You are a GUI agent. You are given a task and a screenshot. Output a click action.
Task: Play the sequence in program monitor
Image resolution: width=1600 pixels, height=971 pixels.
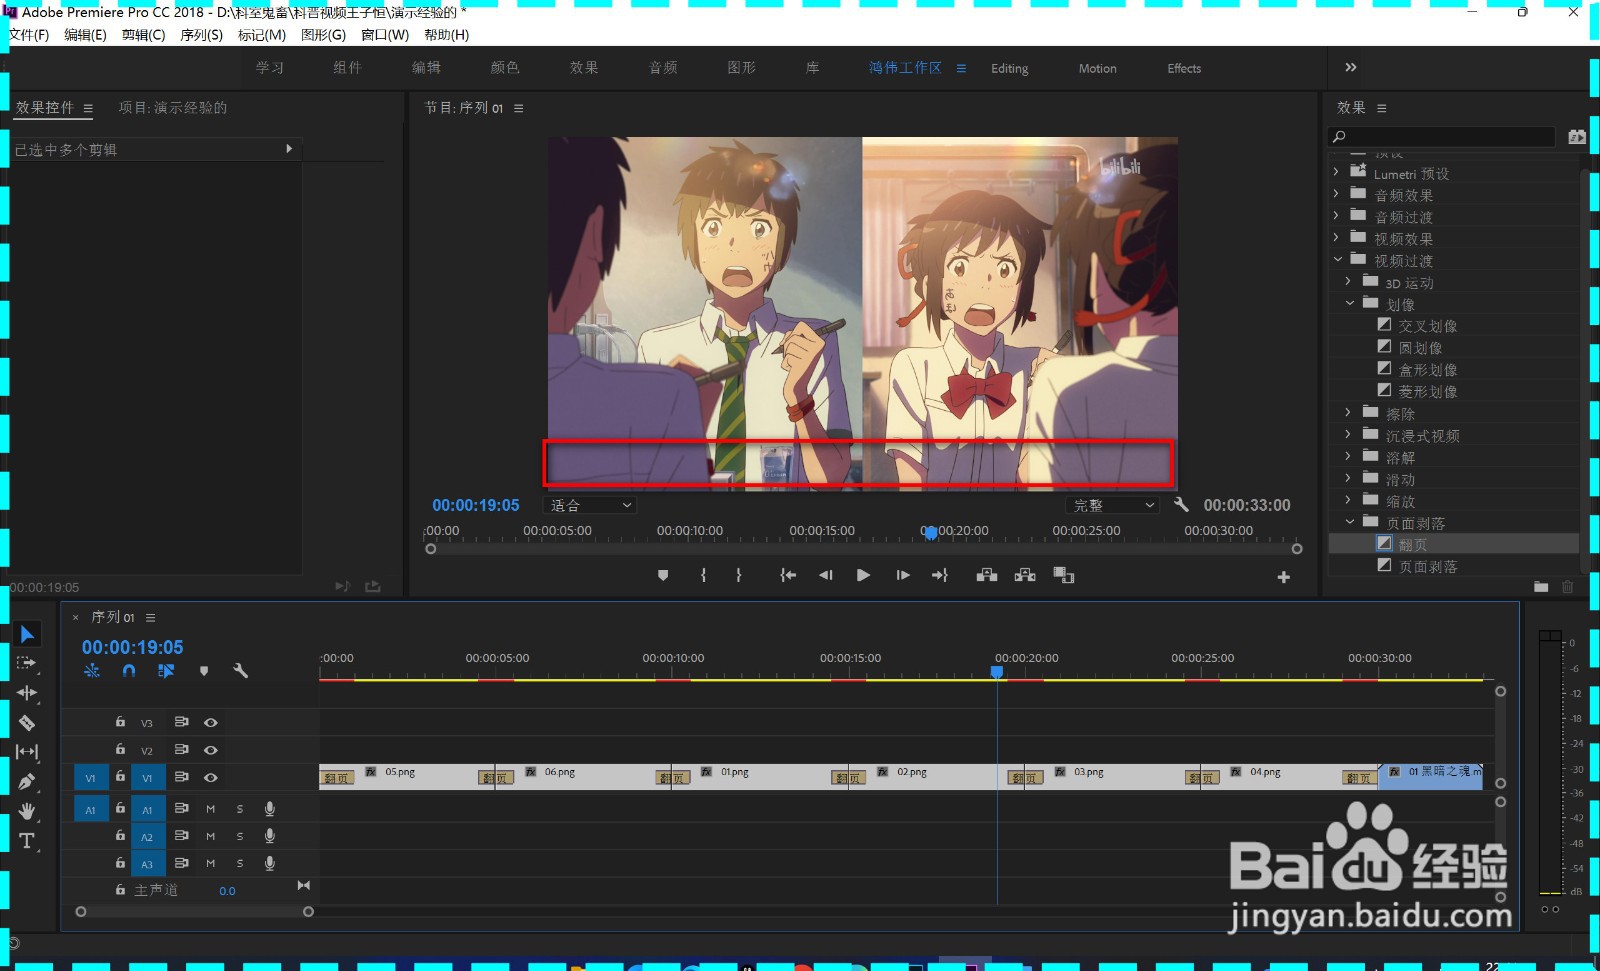[863, 575]
